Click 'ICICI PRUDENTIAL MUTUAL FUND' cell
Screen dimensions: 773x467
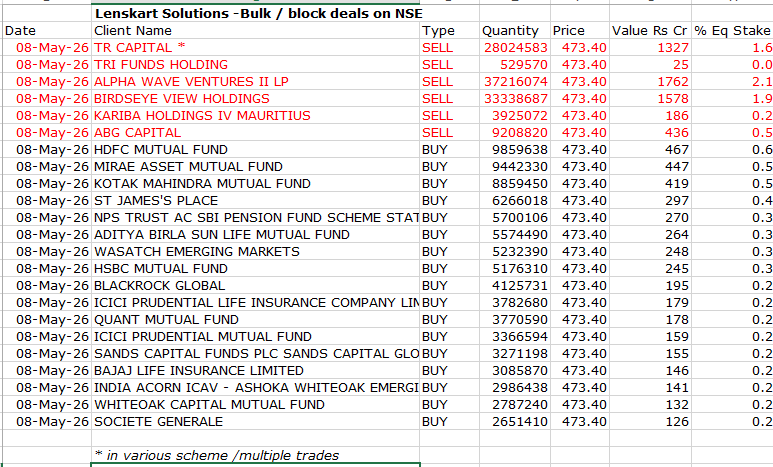[x=255, y=337]
